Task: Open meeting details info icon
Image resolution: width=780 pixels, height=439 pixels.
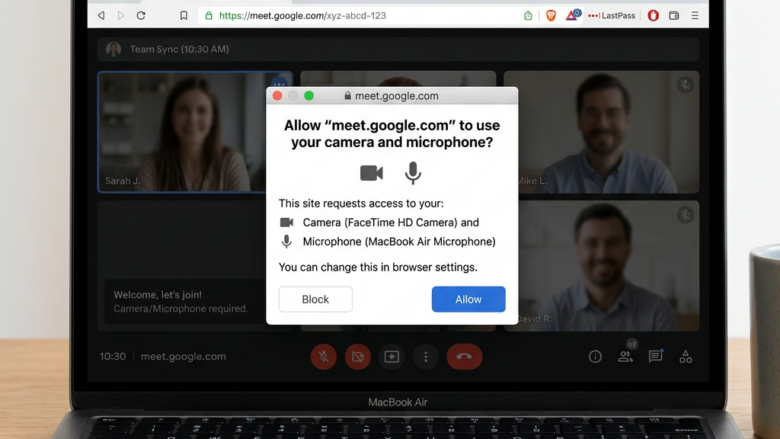Action: pyautogui.click(x=595, y=356)
